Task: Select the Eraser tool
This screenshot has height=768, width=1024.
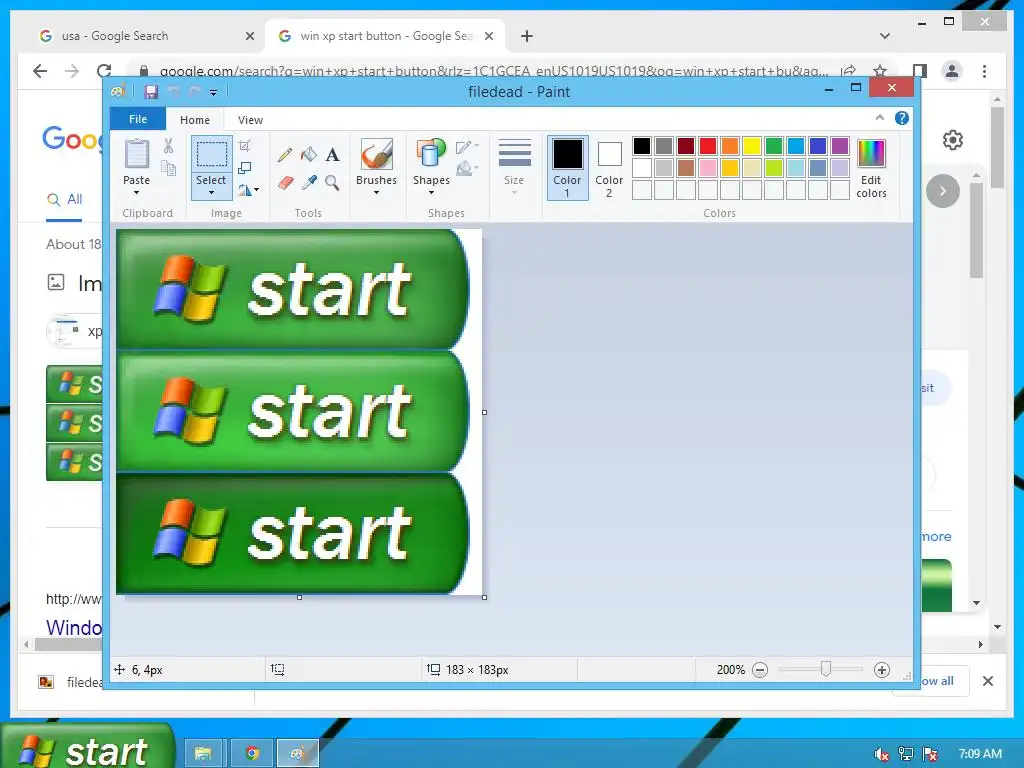Action: pos(285,182)
